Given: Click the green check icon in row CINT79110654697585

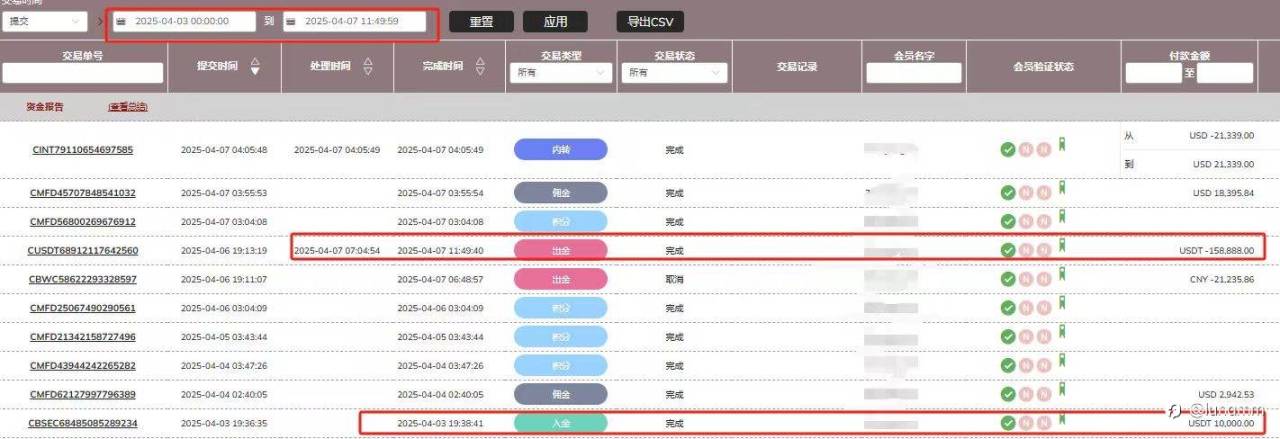Looking at the screenshot, I should pos(1008,150).
